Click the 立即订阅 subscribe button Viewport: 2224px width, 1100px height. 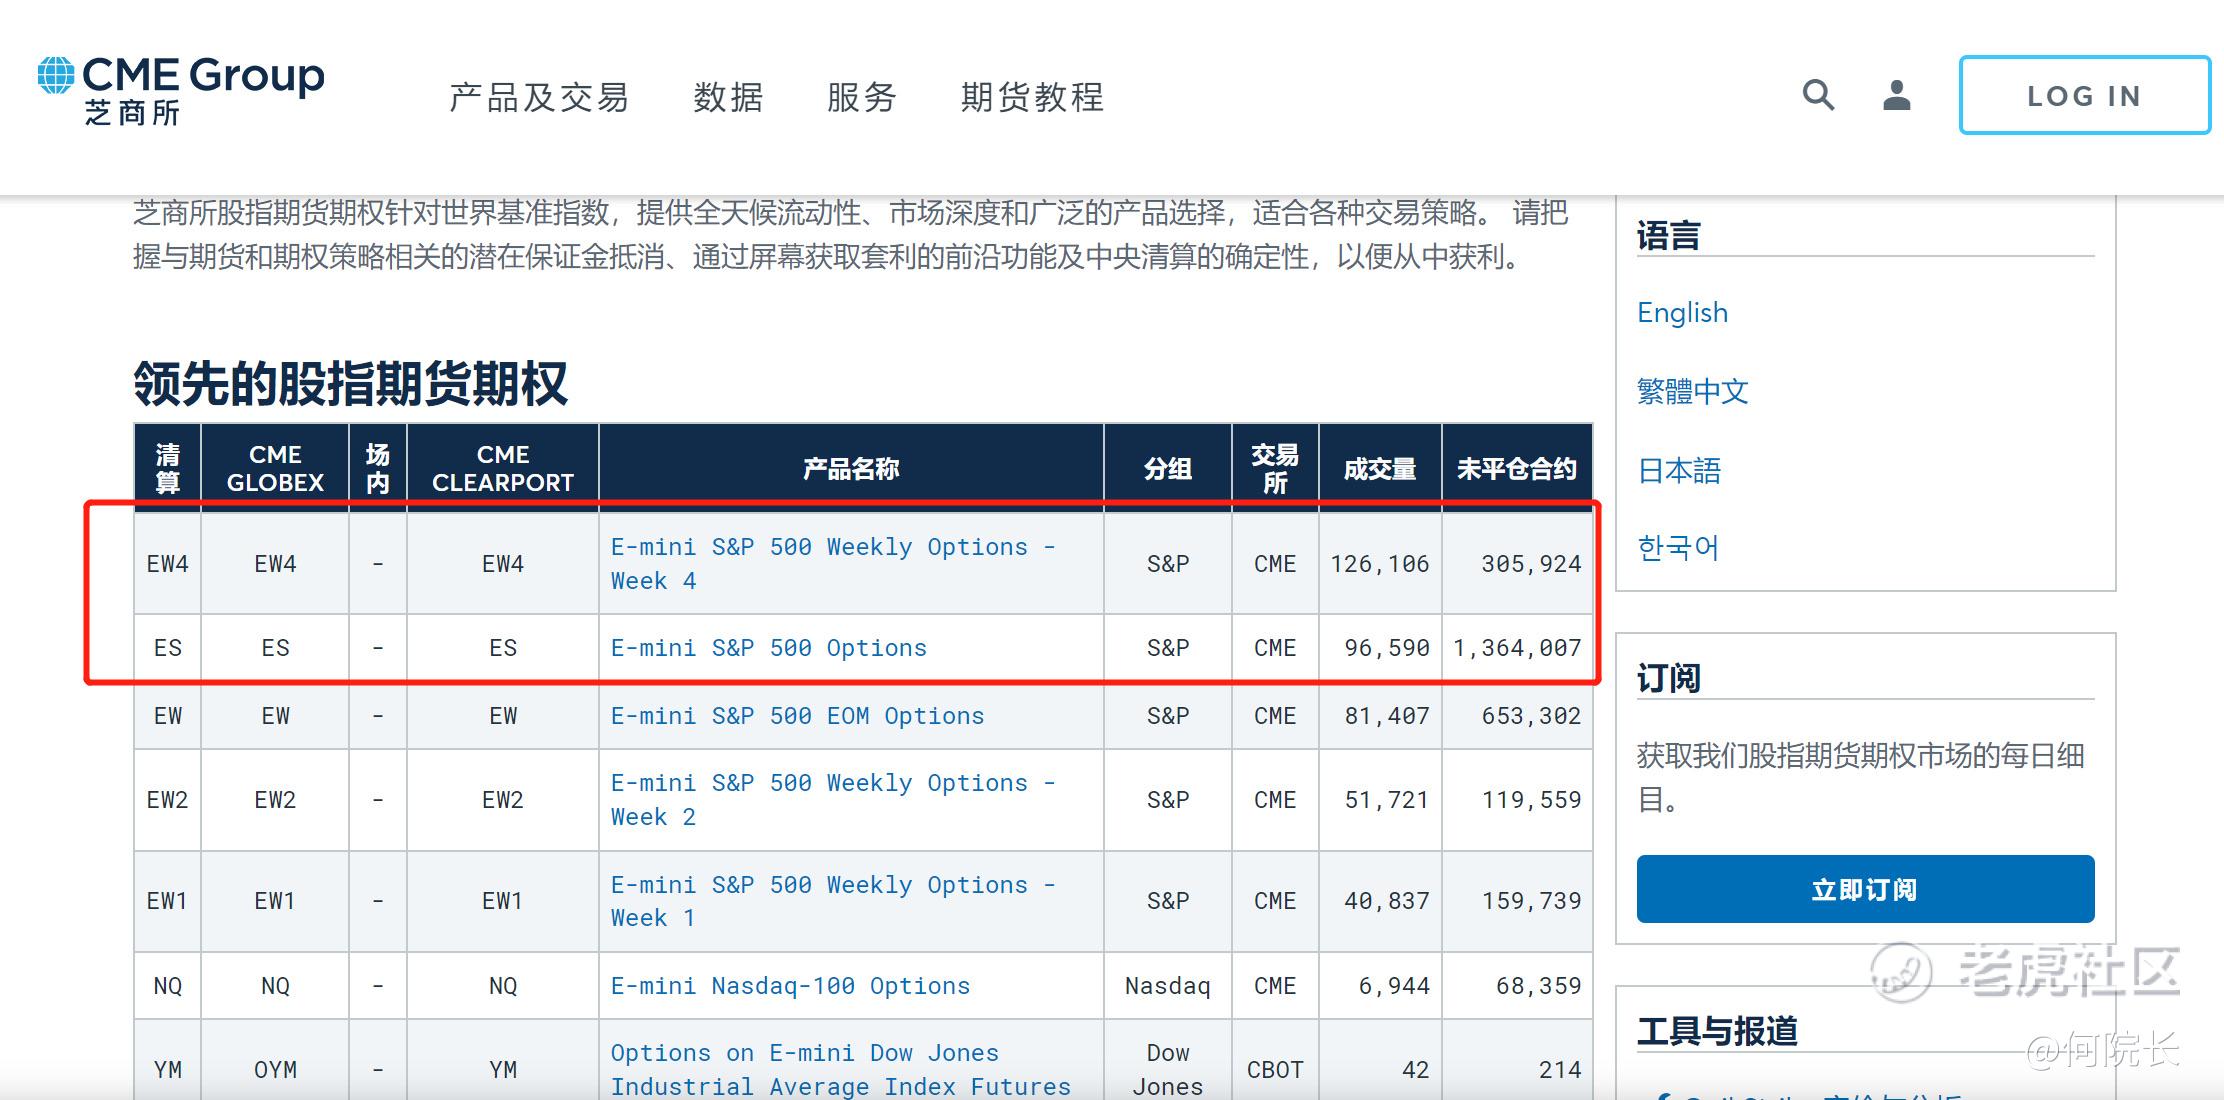(x=1865, y=889)
